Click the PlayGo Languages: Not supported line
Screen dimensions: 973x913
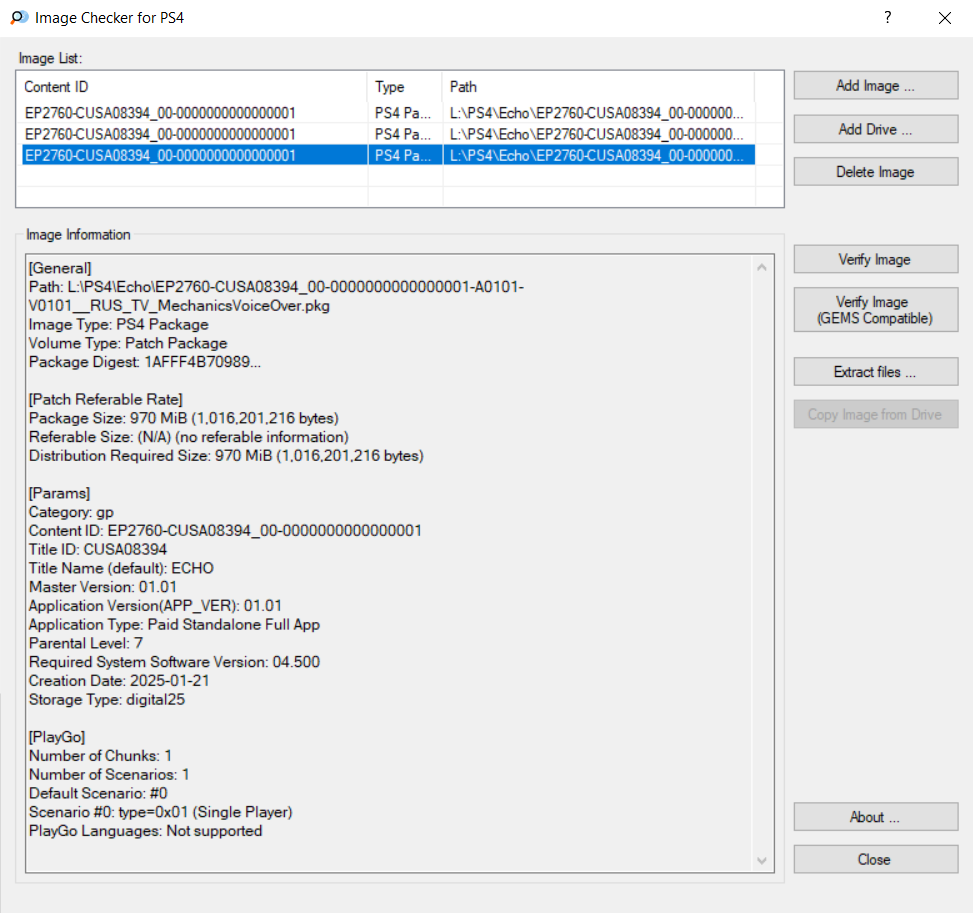[145, 830]
